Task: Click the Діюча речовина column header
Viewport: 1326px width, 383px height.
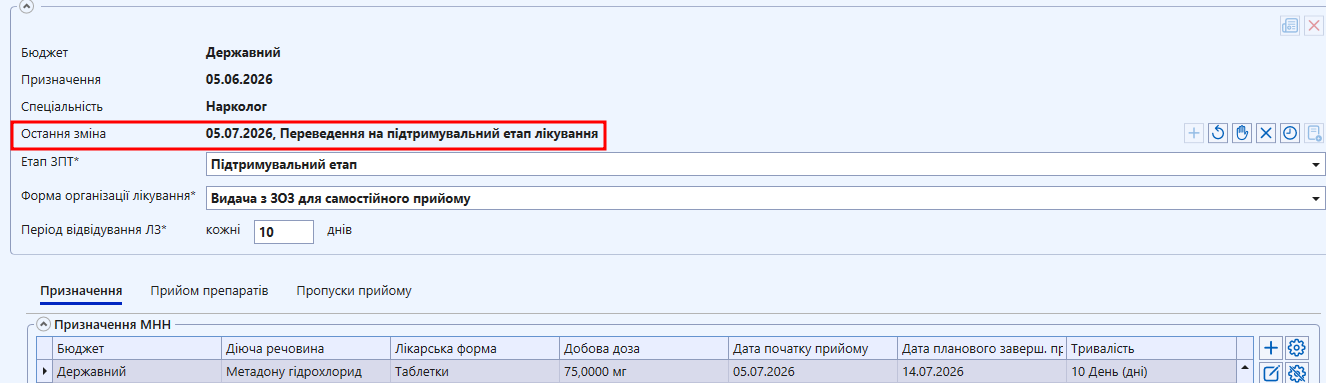Action: (305, 349)
